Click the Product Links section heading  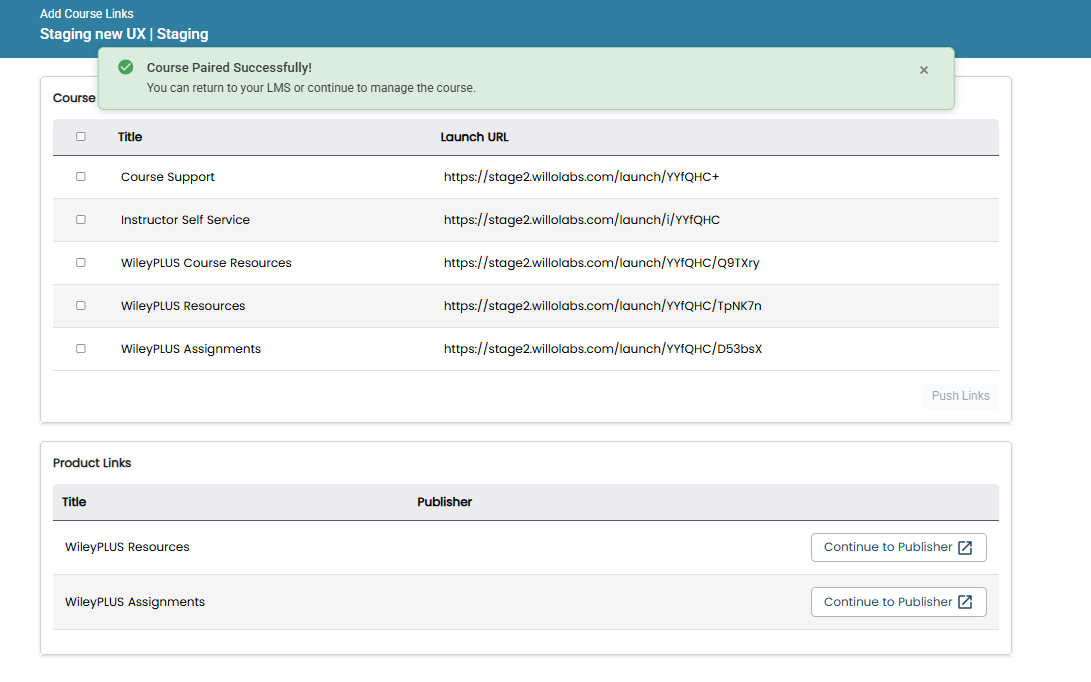pyautogui.click(x=92, y=463)
